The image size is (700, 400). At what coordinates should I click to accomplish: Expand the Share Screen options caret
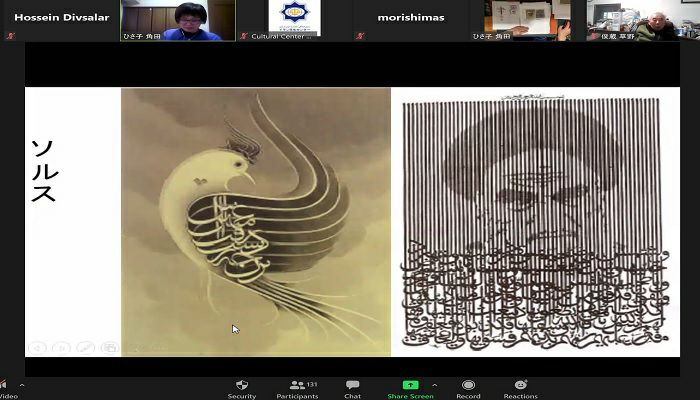434,385
